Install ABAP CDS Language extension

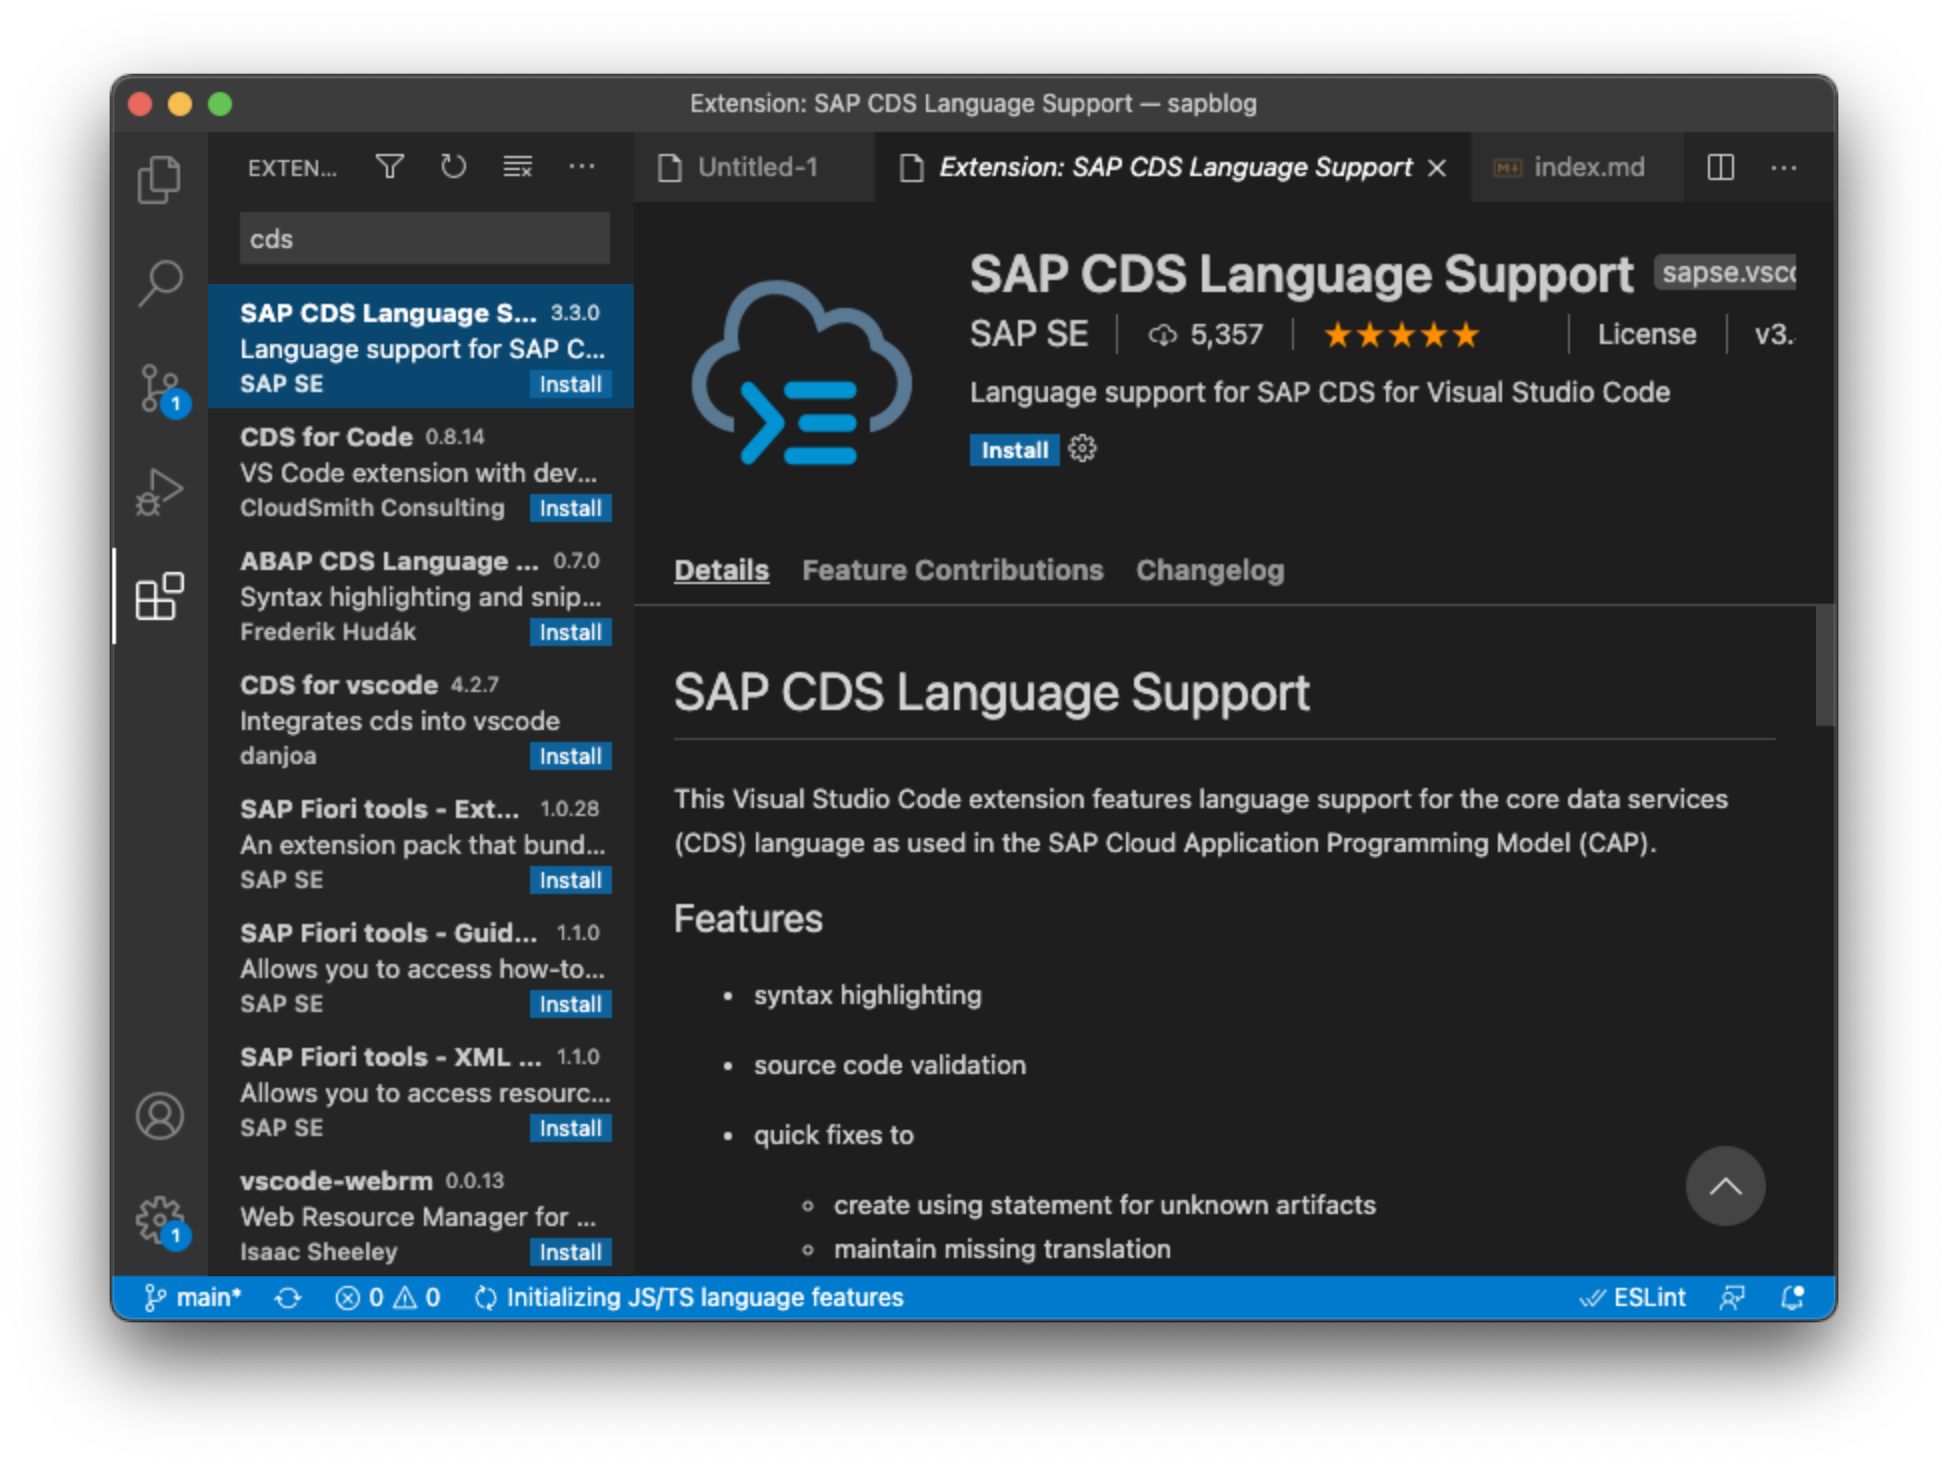coord(570,632)
